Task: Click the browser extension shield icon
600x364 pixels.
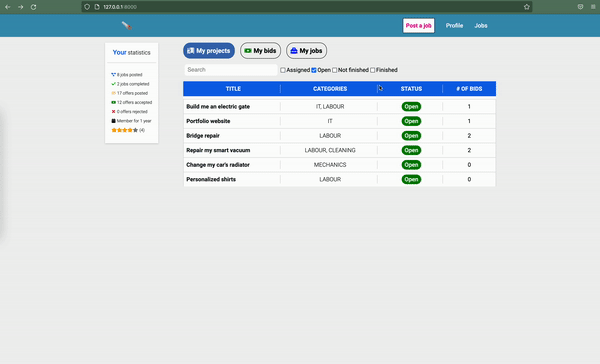Action: [x=580, y=7]
